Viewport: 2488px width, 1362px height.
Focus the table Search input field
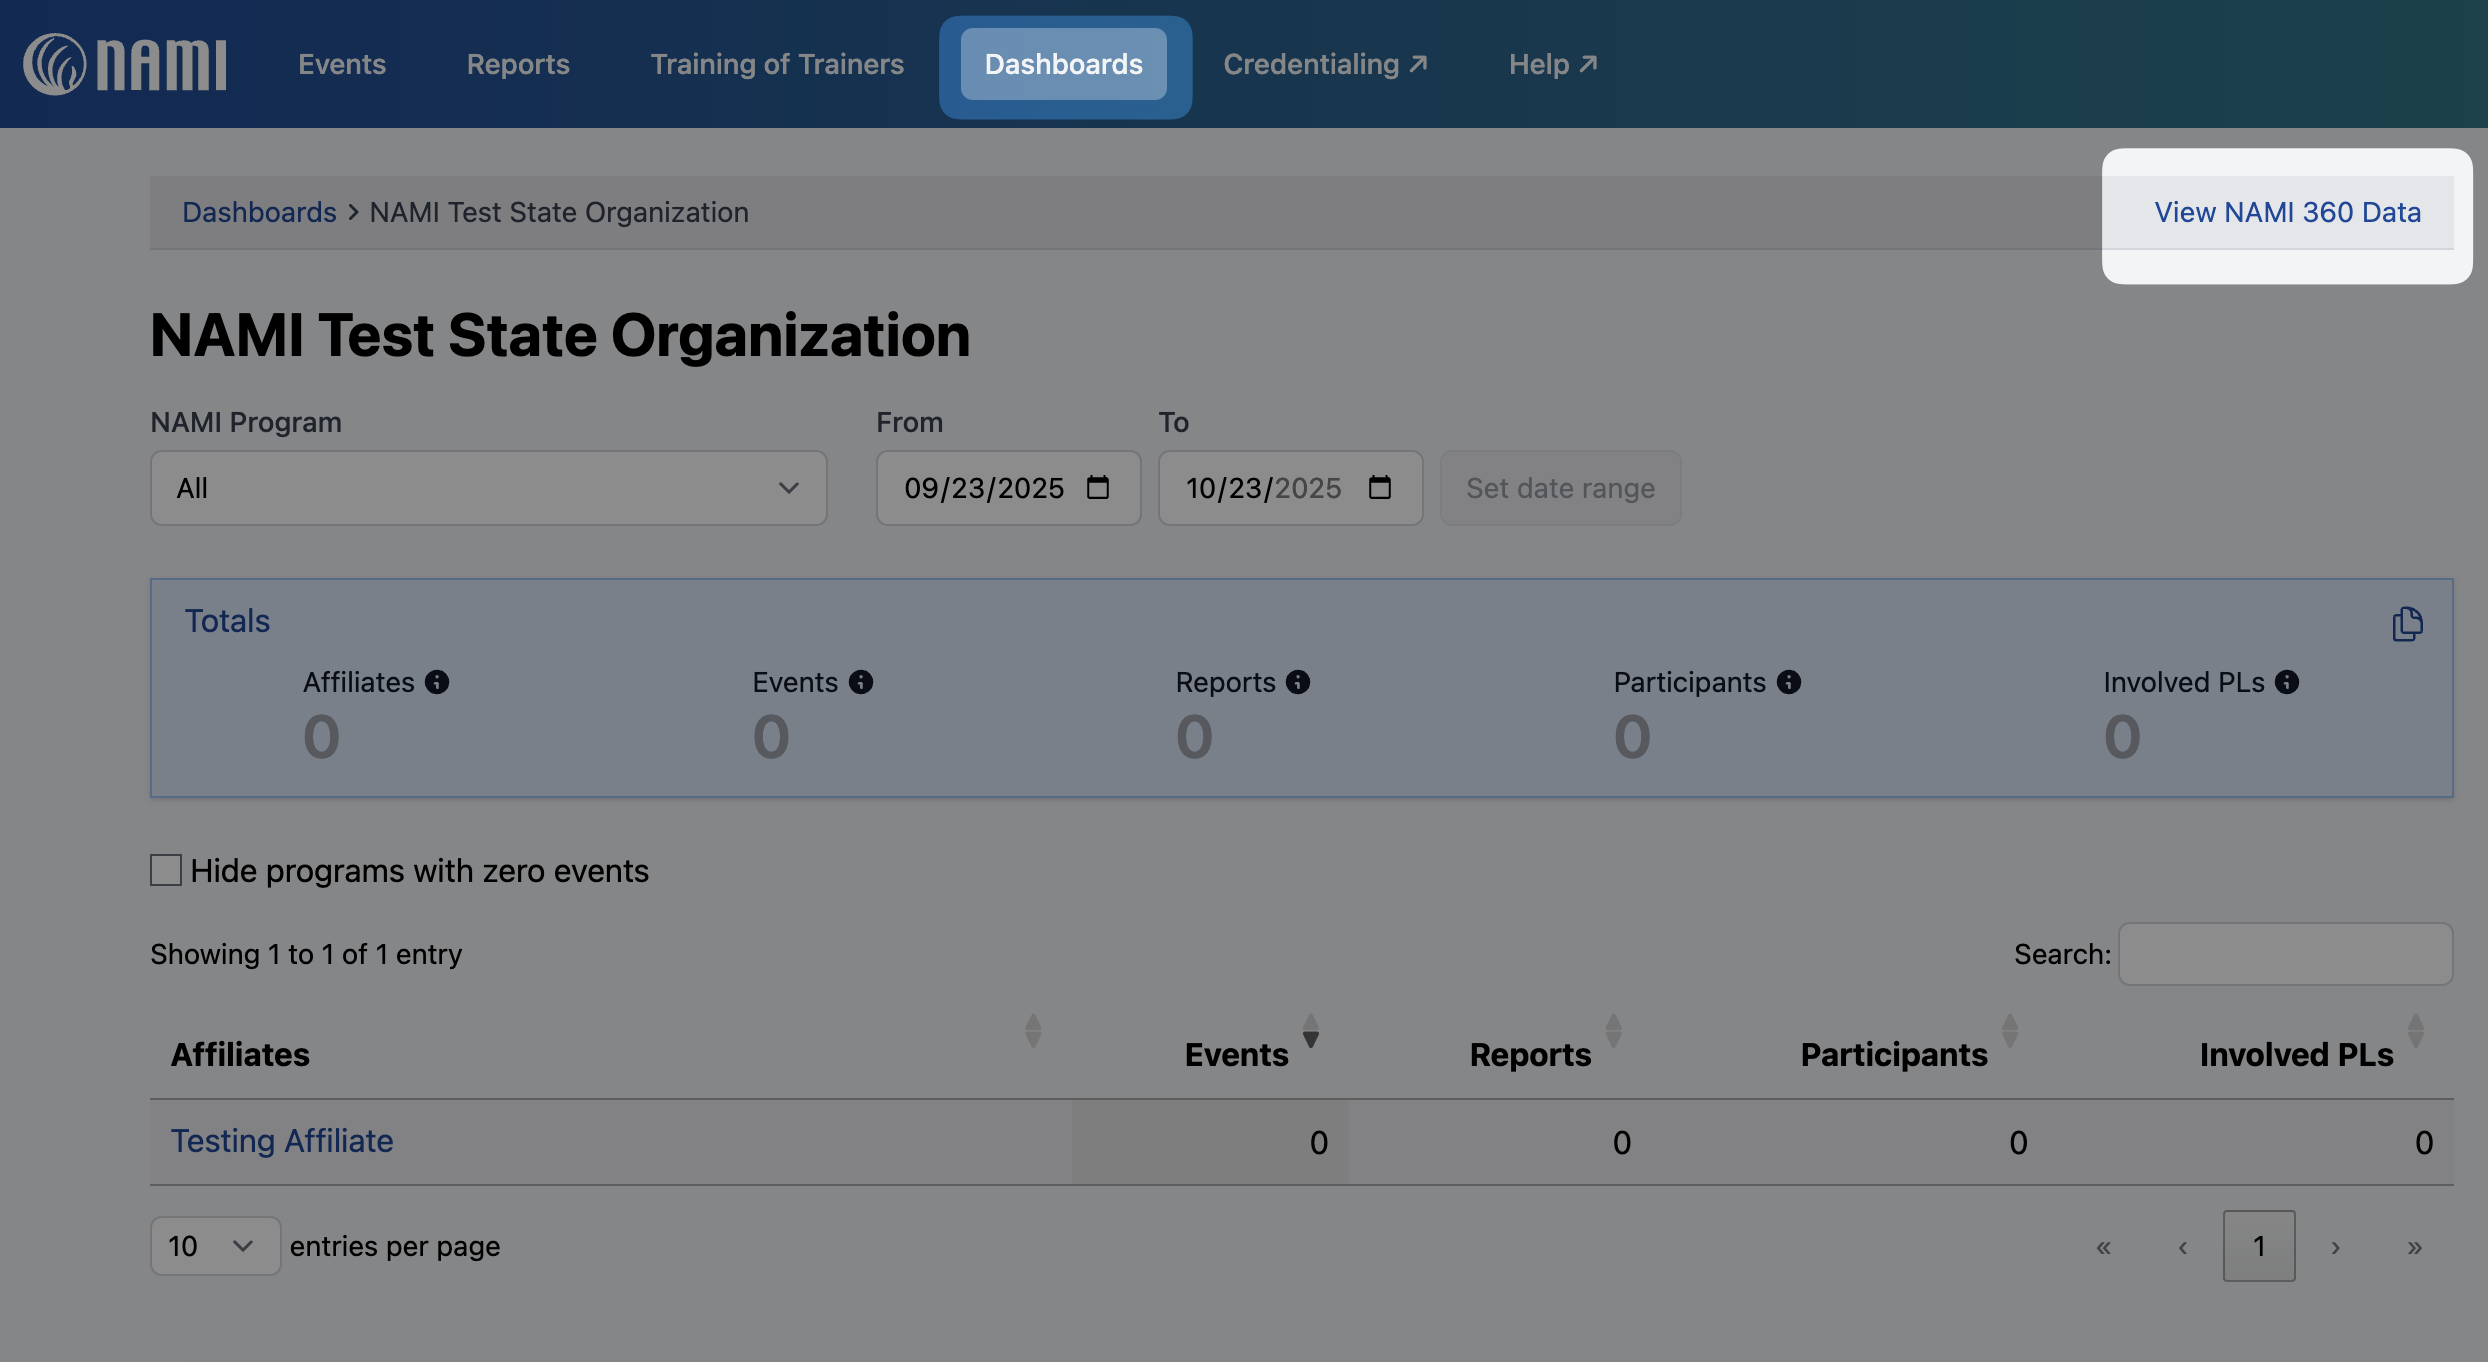[2285, 954]
